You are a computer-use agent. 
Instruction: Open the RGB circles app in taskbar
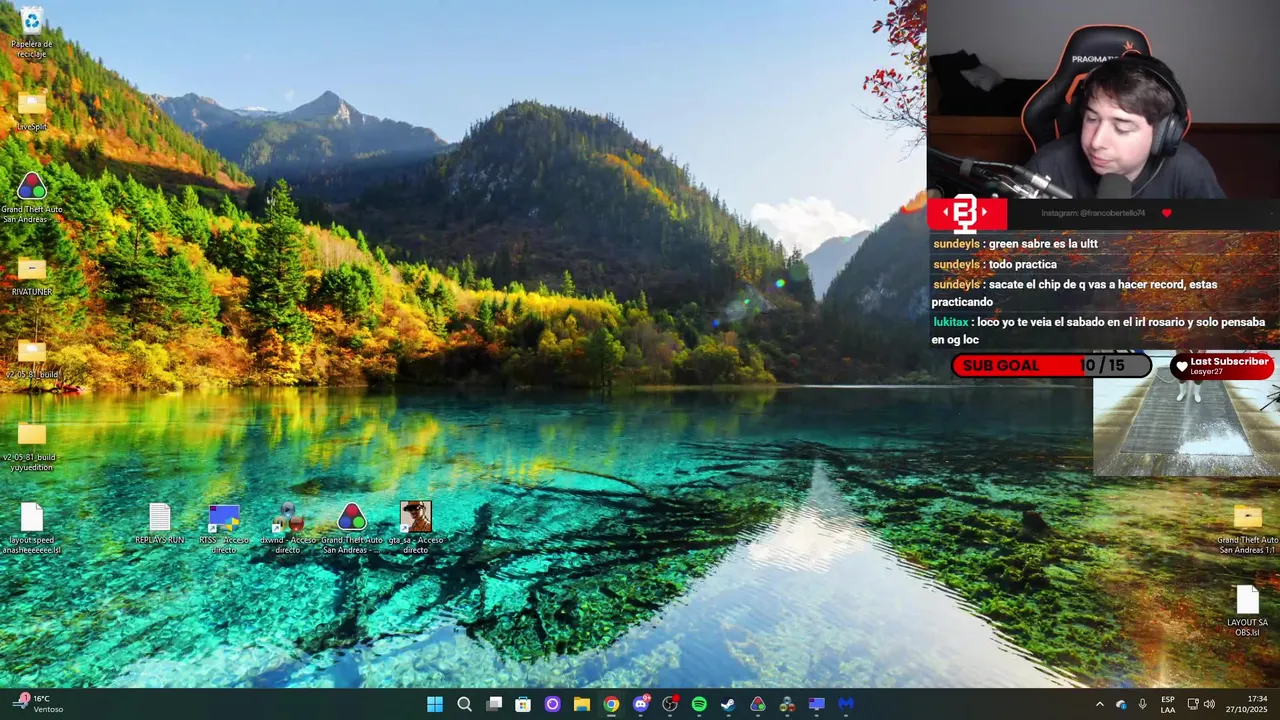click(x=758, y=704)
